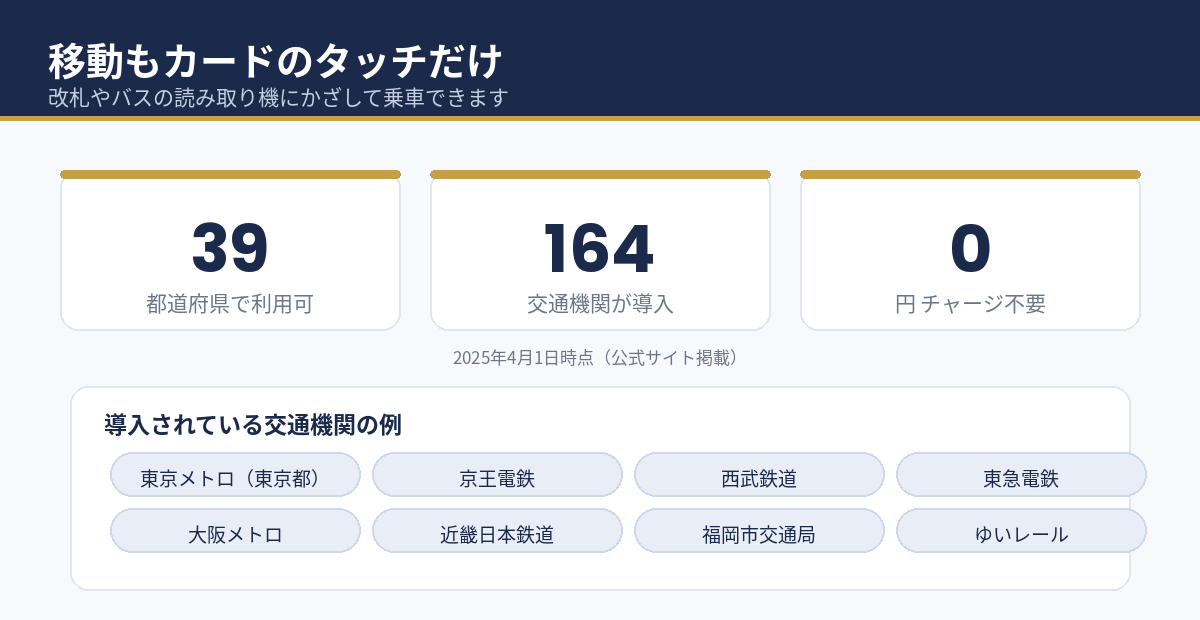This screenshot has height=620, width=1200.
Task: Click the number 39
Action: 230,249
